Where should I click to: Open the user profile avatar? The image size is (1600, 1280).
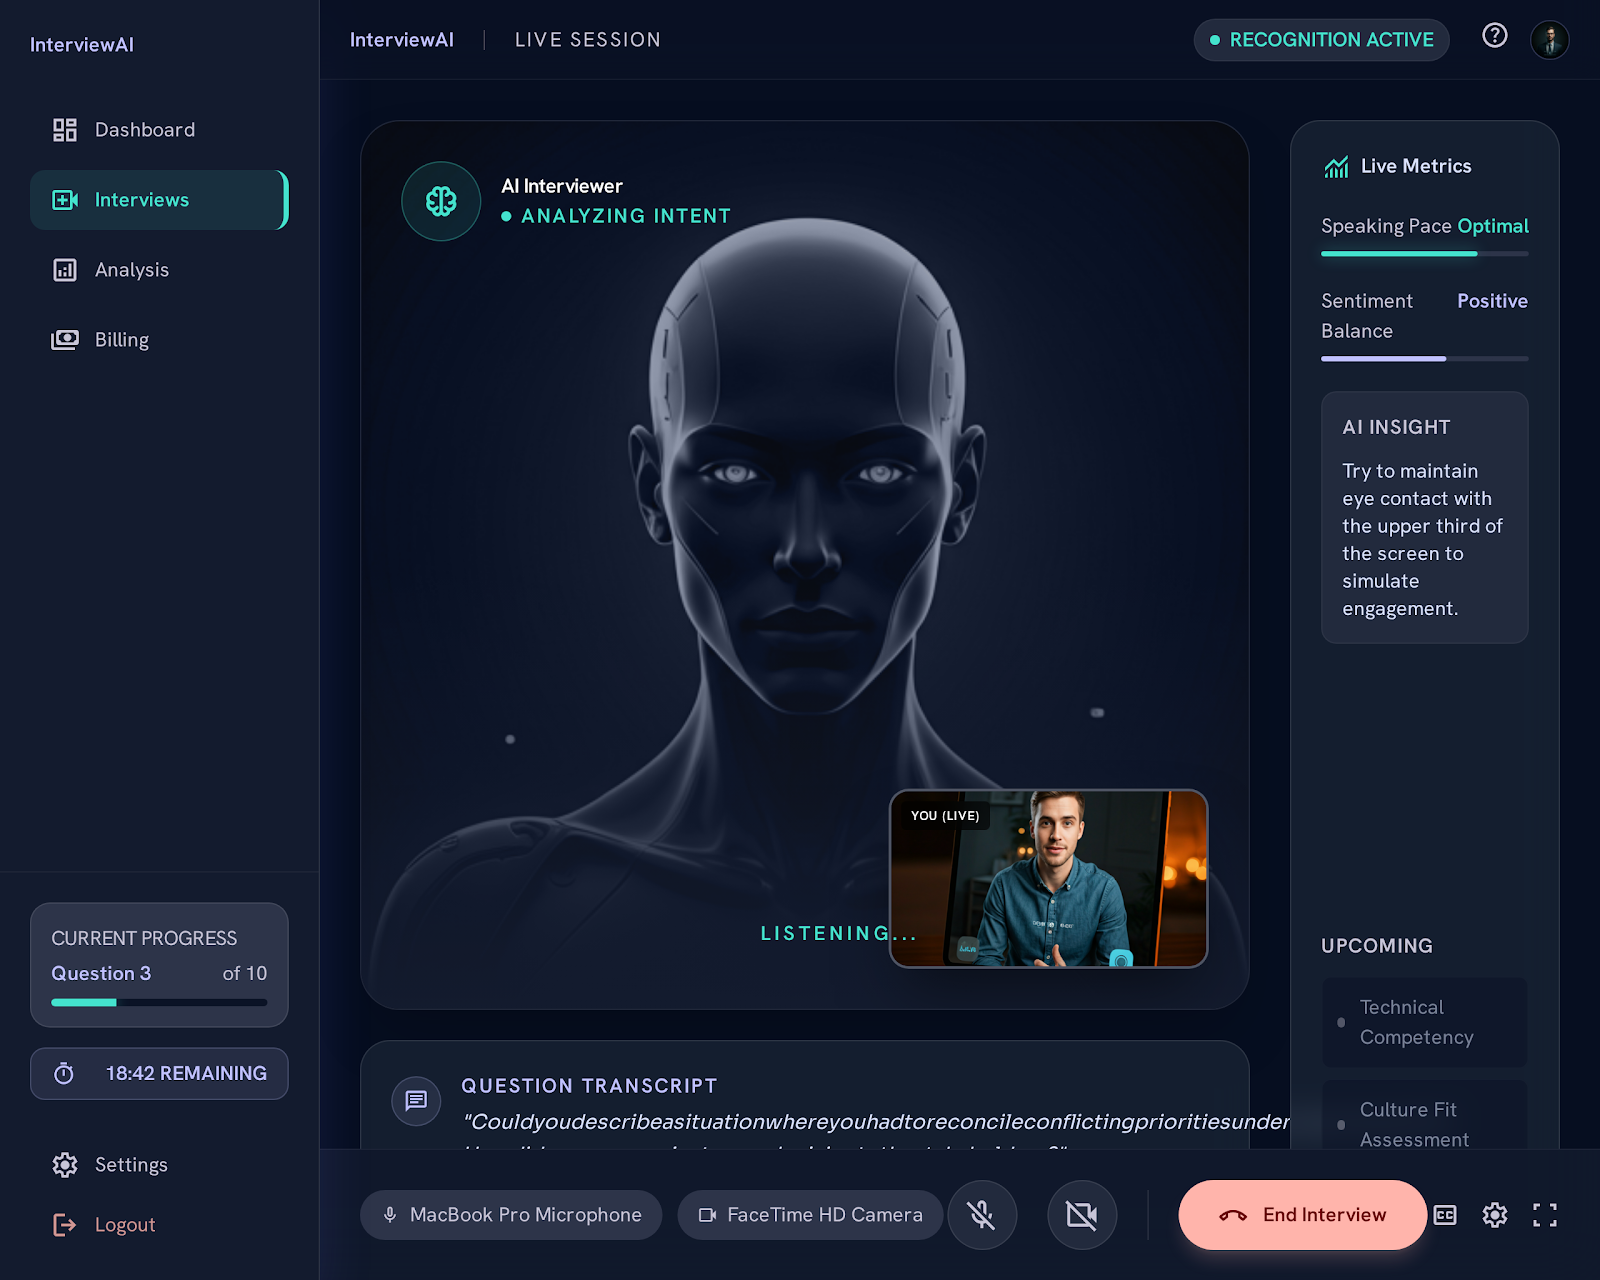(x=1549, y=40)
